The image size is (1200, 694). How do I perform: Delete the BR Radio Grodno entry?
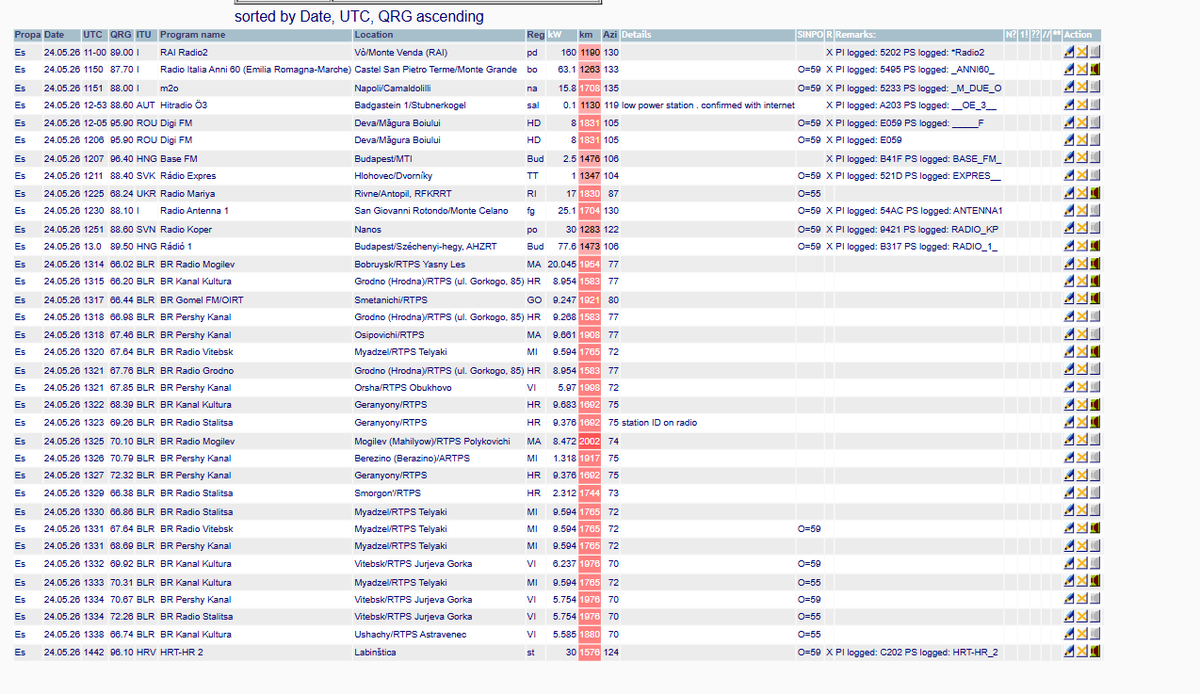tap(1082, 370)
